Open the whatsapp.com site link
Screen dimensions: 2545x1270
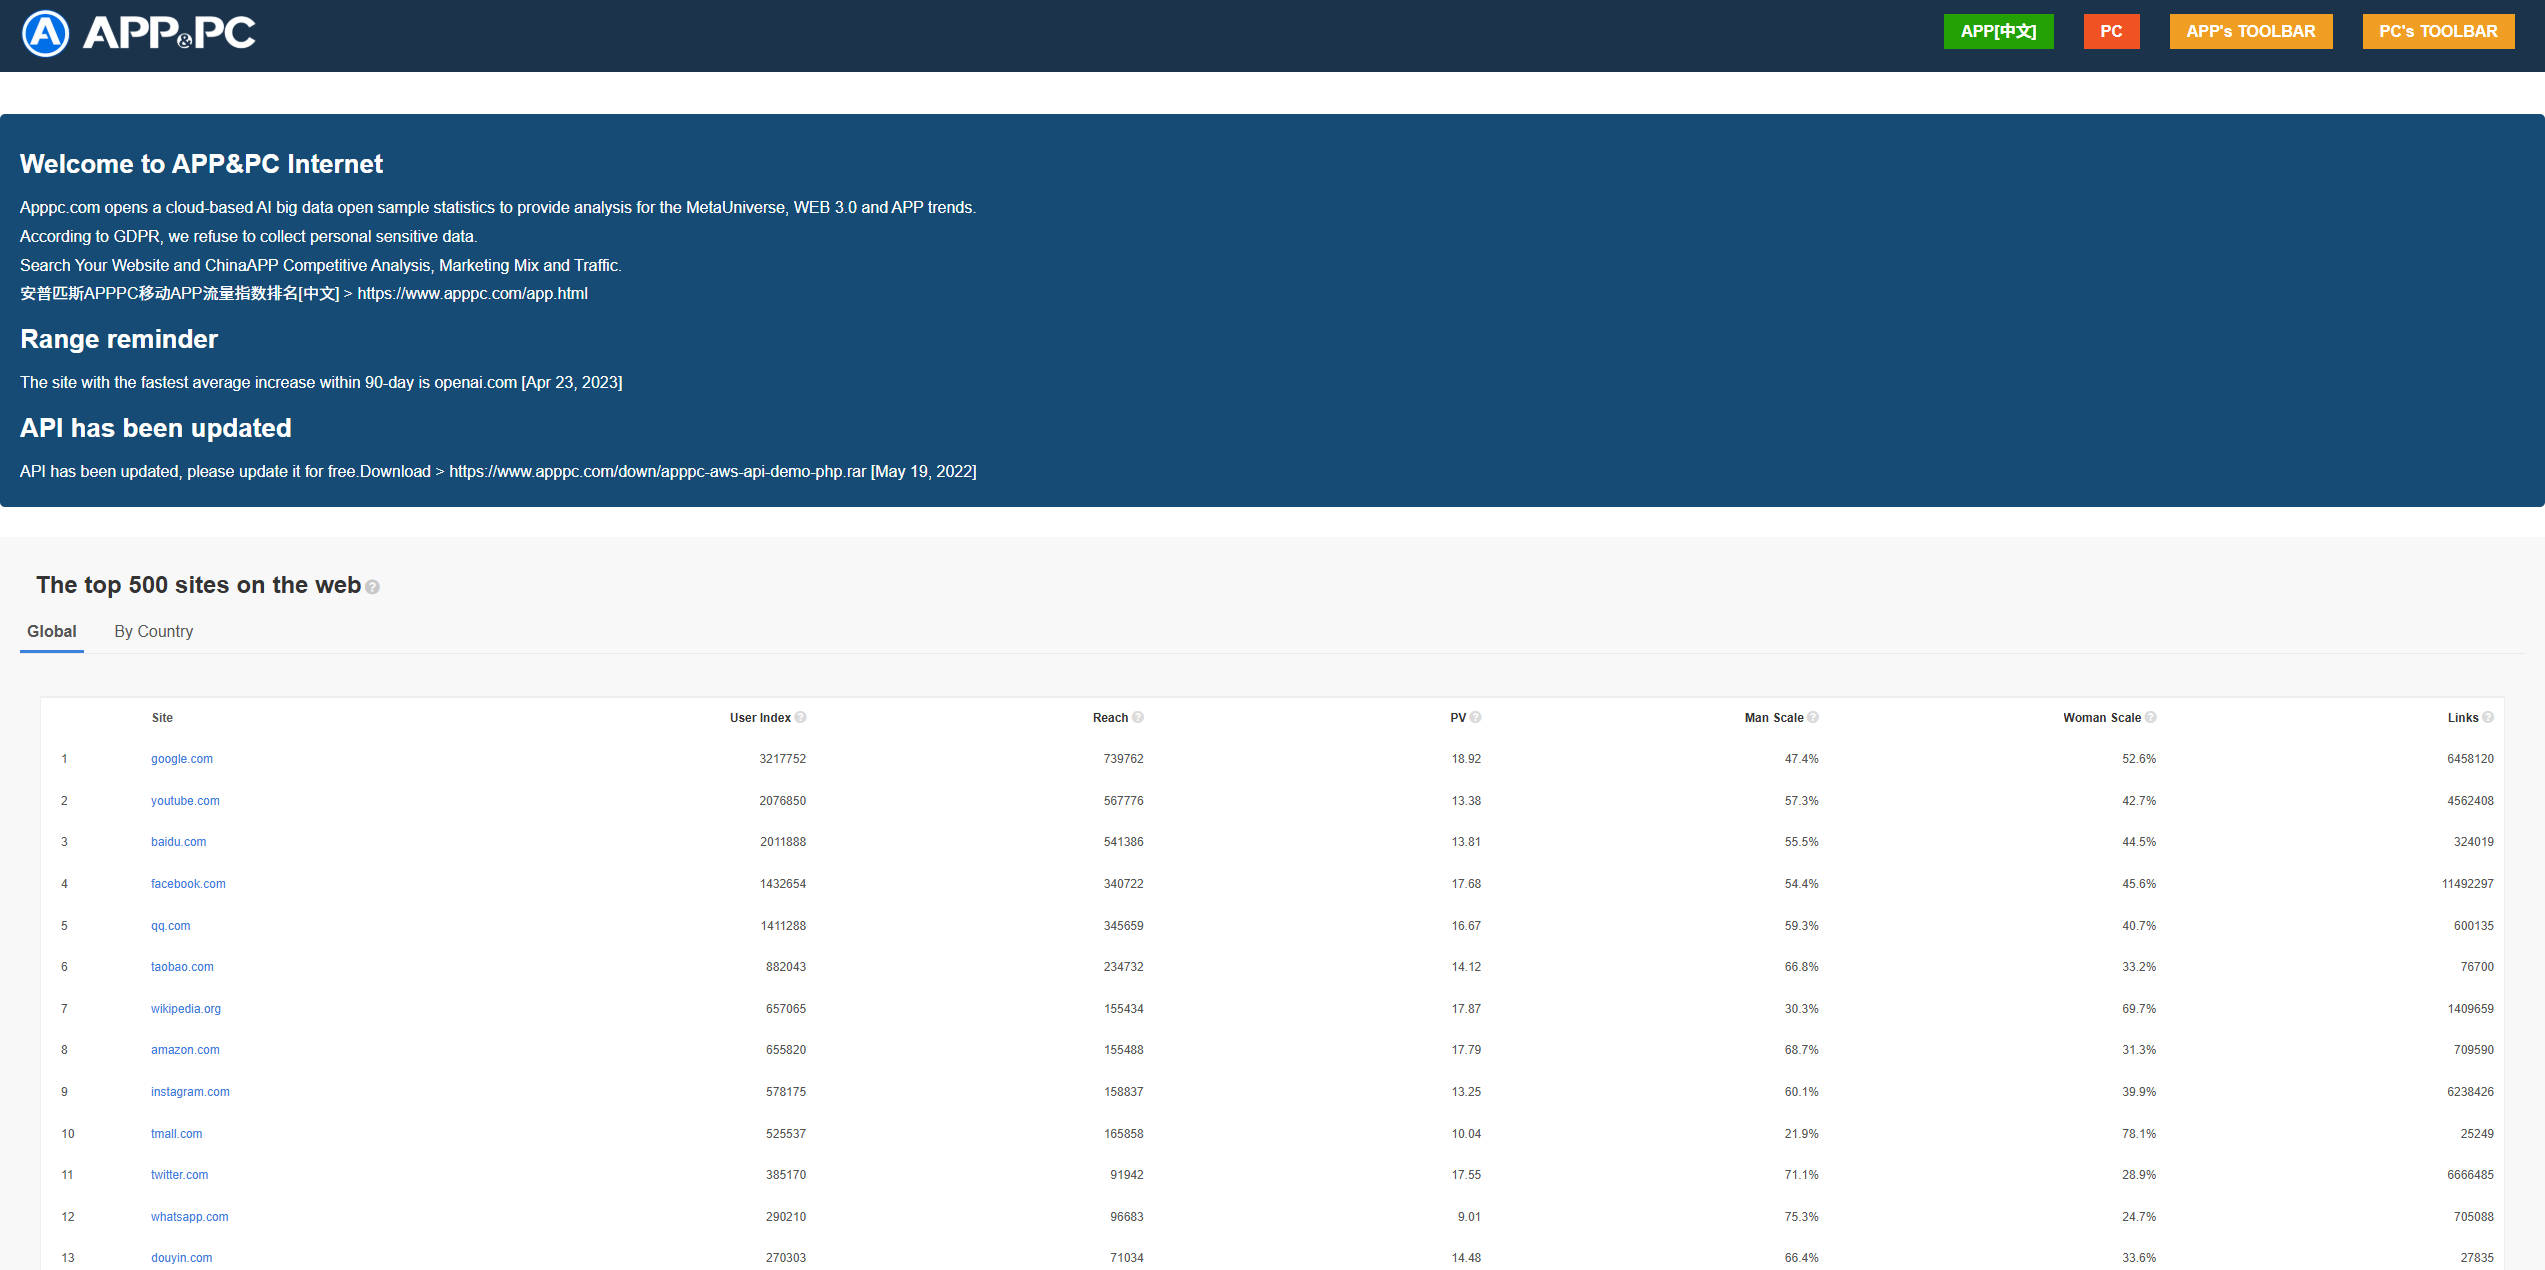coord(190,1217)
